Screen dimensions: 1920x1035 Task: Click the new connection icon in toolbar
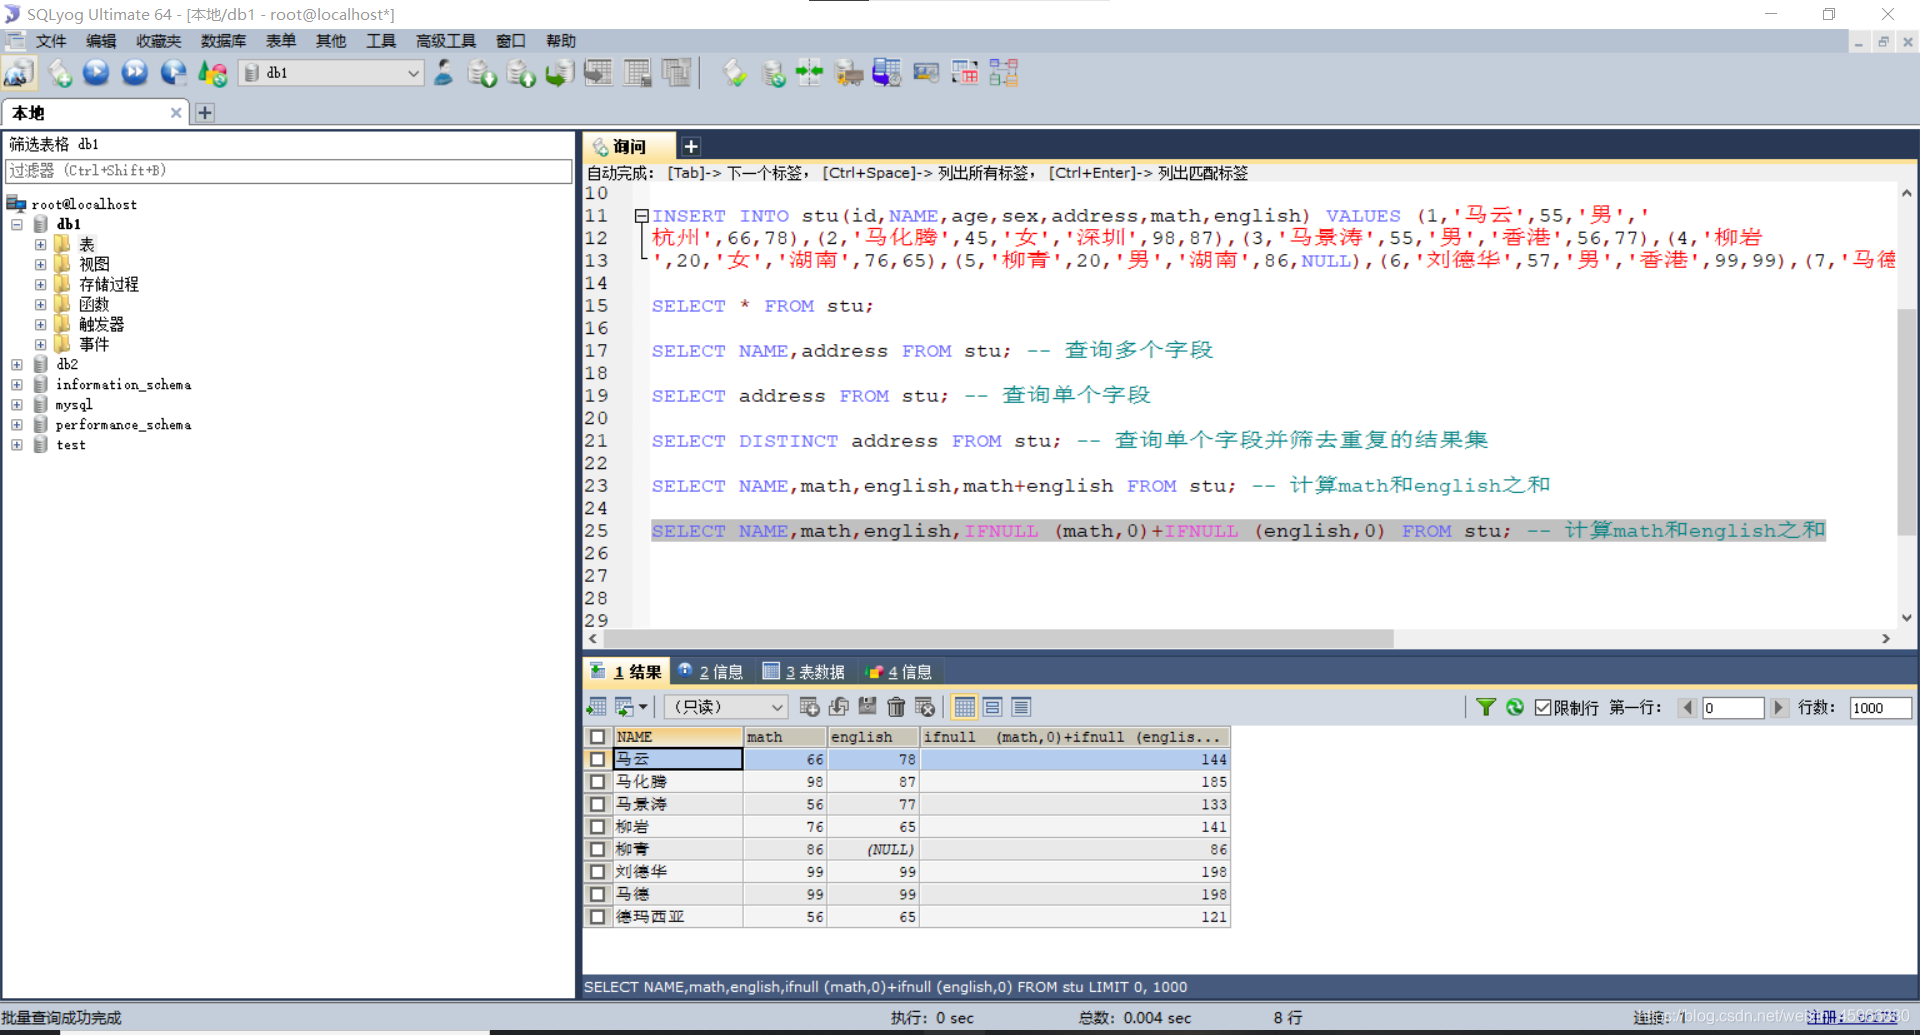click(x=19, y=73)
